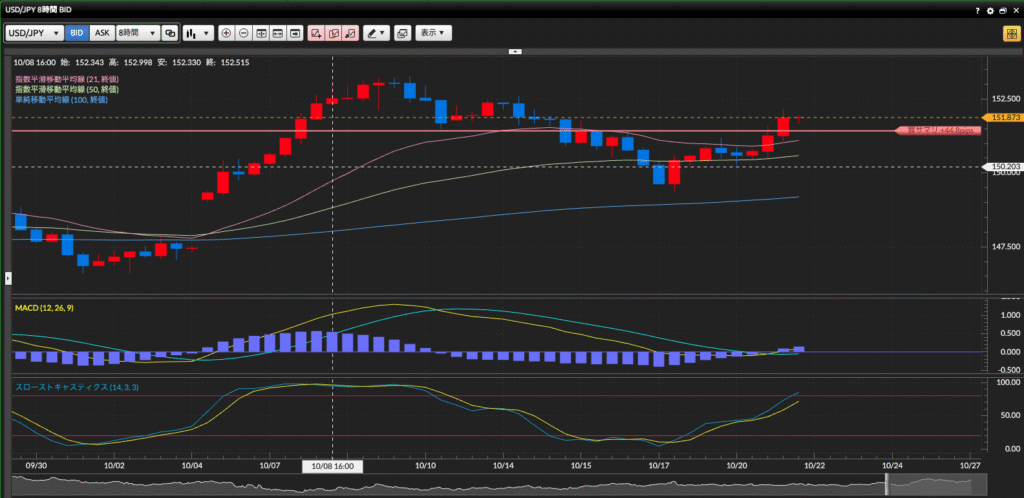This screenshot has width=1024, height=498.
Task: Switch price display to ASK
Action: coord(102,33)
